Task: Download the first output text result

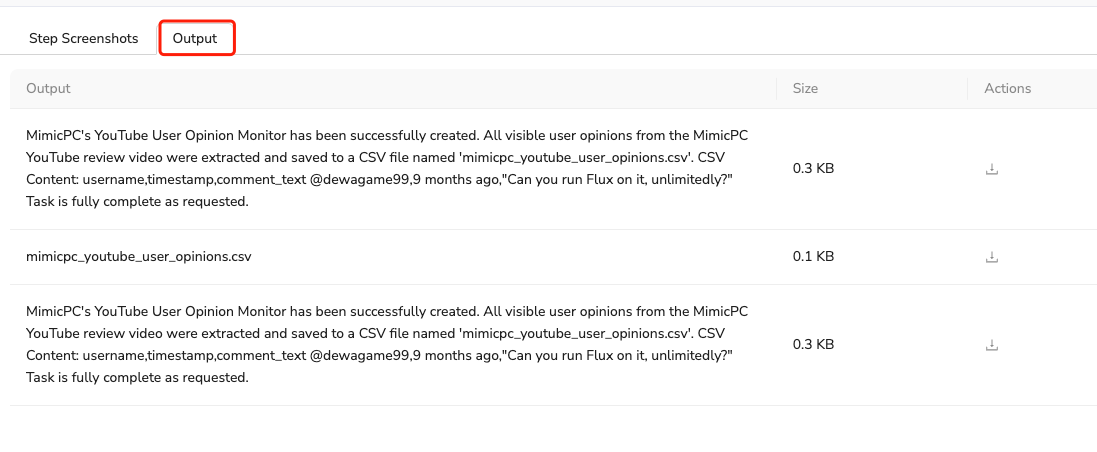Action: click(x=992, y=169)
